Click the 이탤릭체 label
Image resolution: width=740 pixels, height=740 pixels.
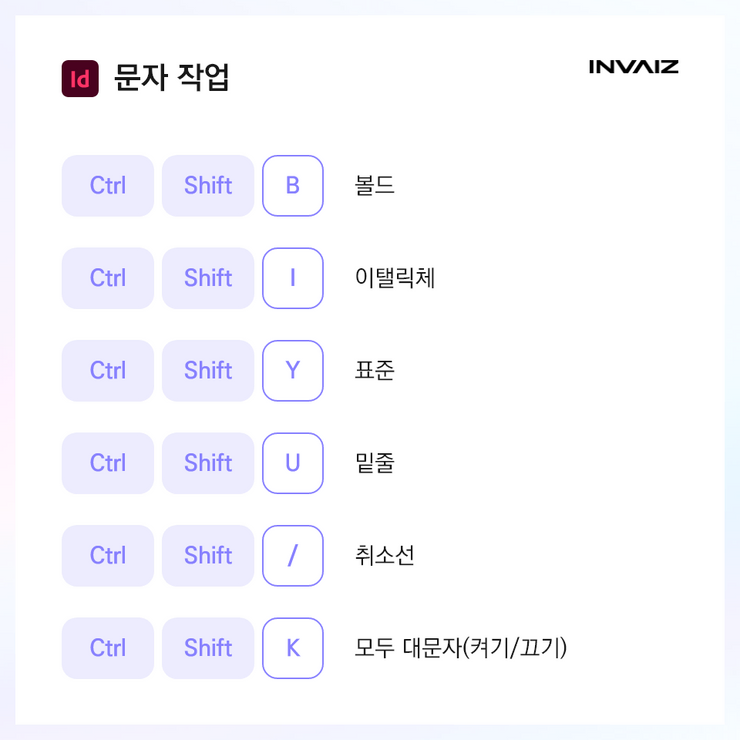pyautogui.click(x=395, y=278)
